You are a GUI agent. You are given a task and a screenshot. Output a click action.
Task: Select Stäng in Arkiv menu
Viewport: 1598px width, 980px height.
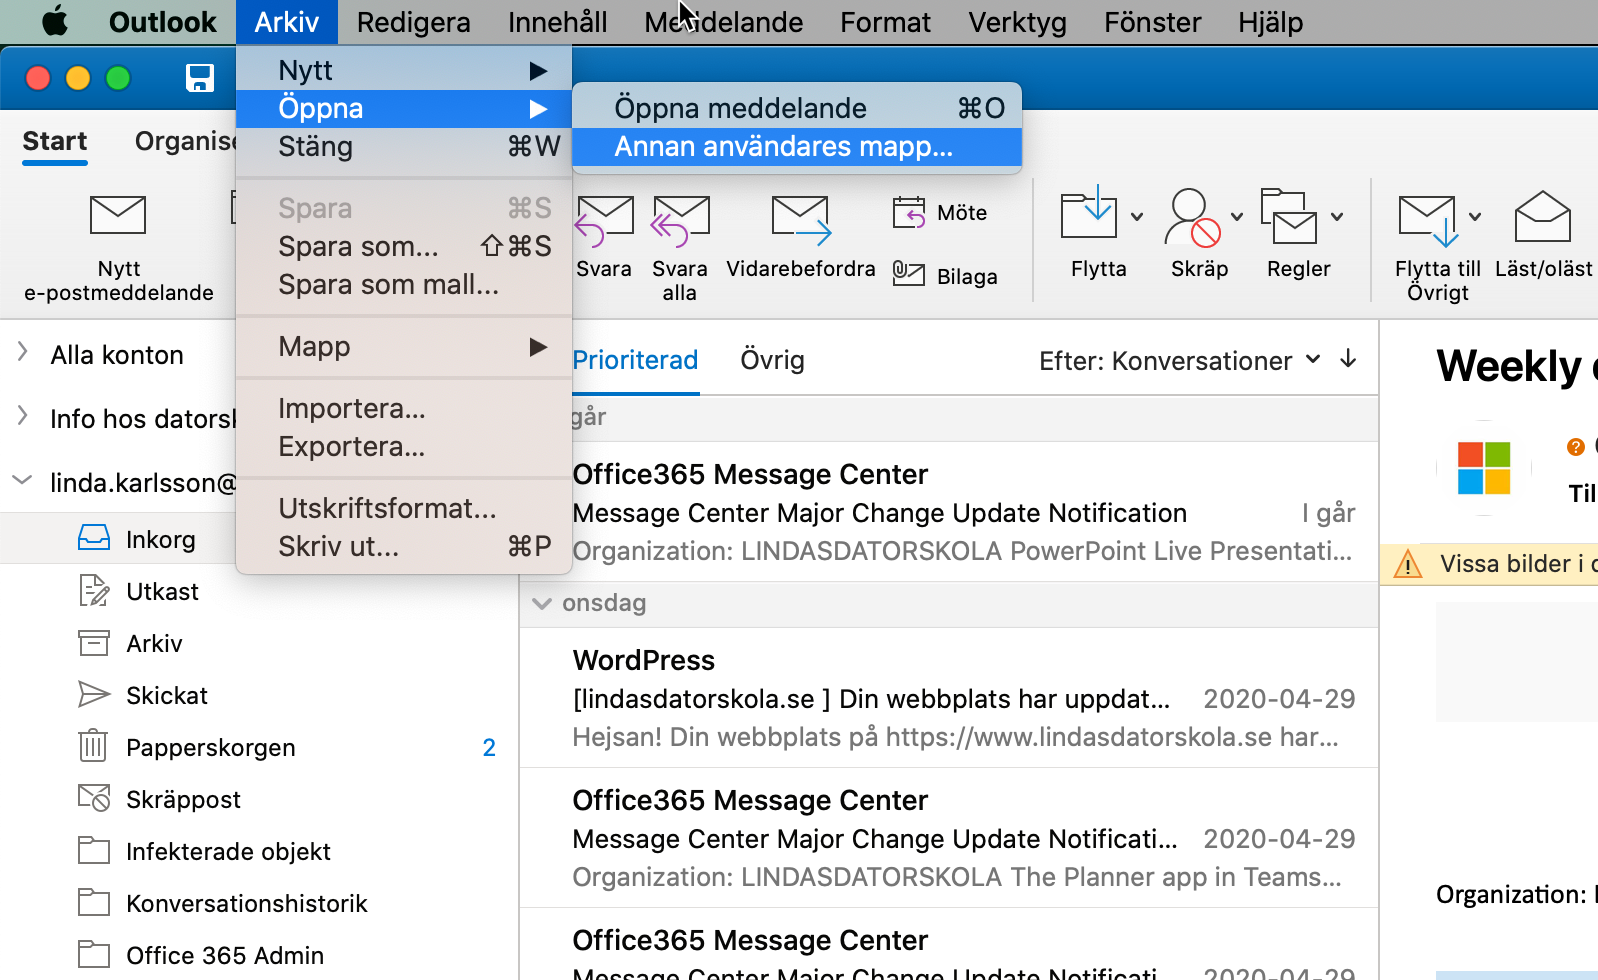coord(404,147)
